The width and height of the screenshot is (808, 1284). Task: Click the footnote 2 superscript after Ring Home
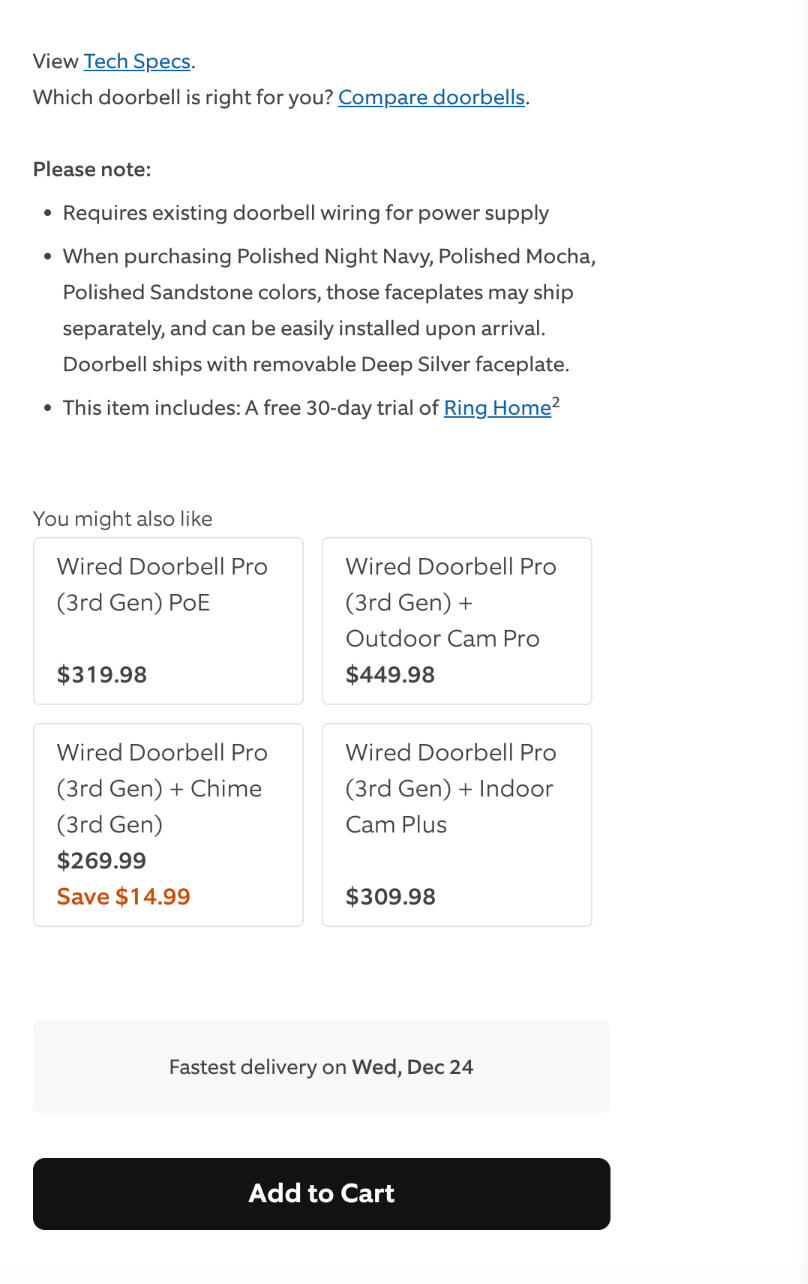556,402
